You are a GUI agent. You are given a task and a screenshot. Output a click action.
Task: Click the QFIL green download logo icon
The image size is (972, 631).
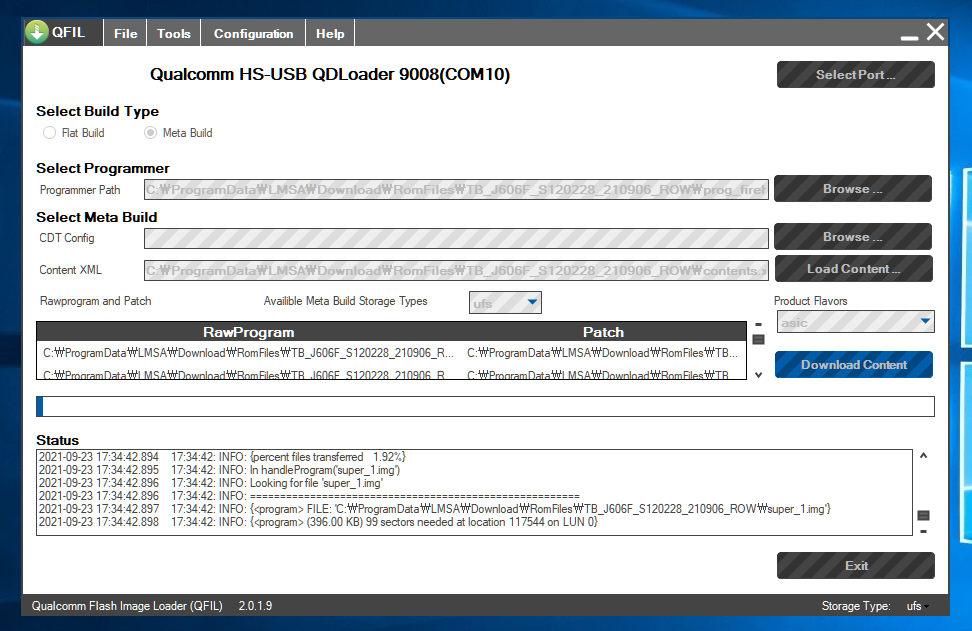click(37, 32)
